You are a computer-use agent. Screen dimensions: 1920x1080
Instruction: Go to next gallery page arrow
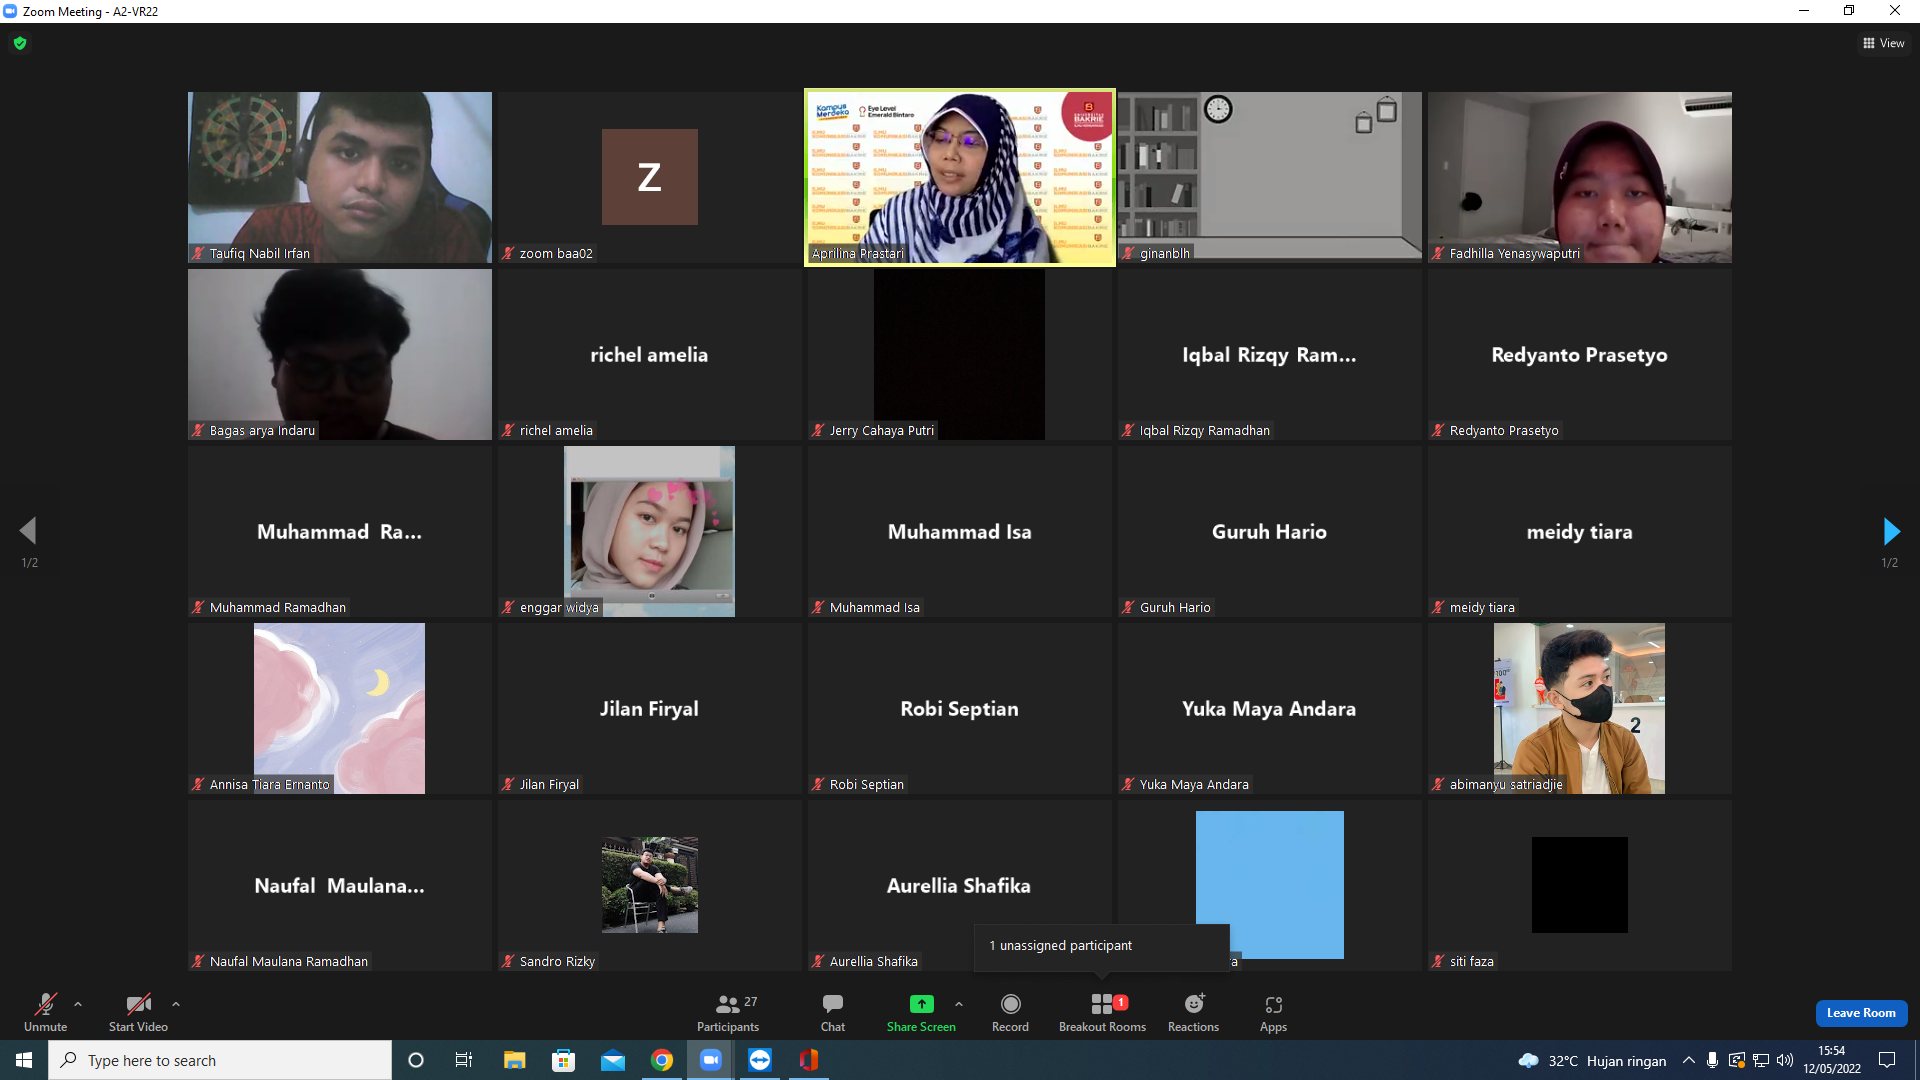pyautogui.click(x=1890, y=531)
